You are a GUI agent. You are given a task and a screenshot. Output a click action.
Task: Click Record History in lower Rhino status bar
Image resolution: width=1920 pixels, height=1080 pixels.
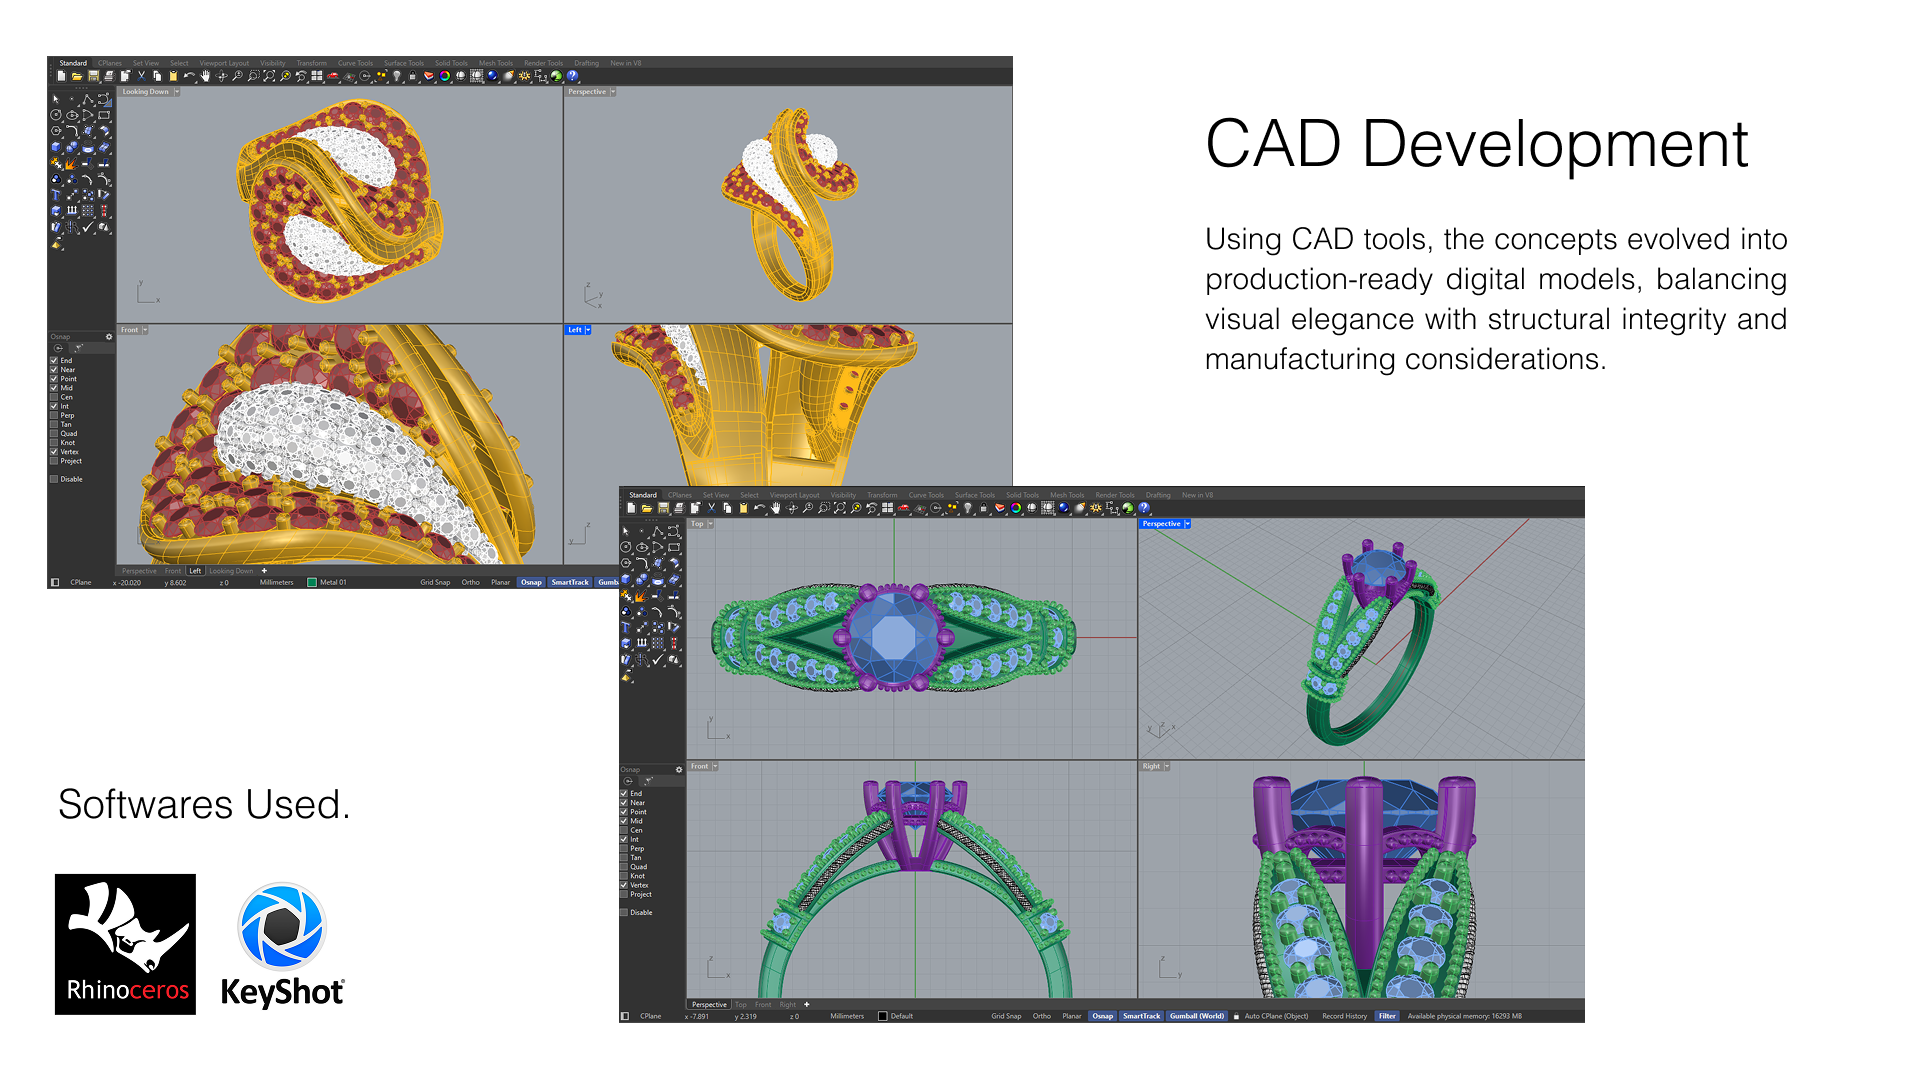(1344, 1016)
